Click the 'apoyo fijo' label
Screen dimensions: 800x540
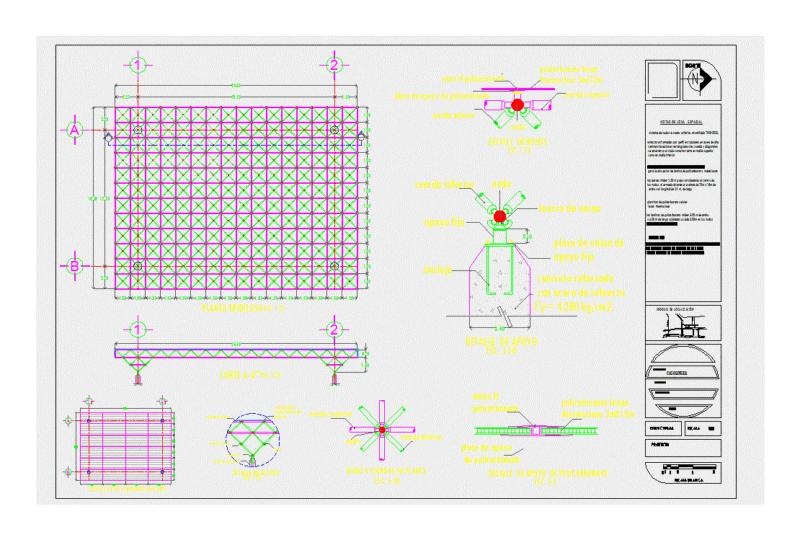[x=444, y=223]
